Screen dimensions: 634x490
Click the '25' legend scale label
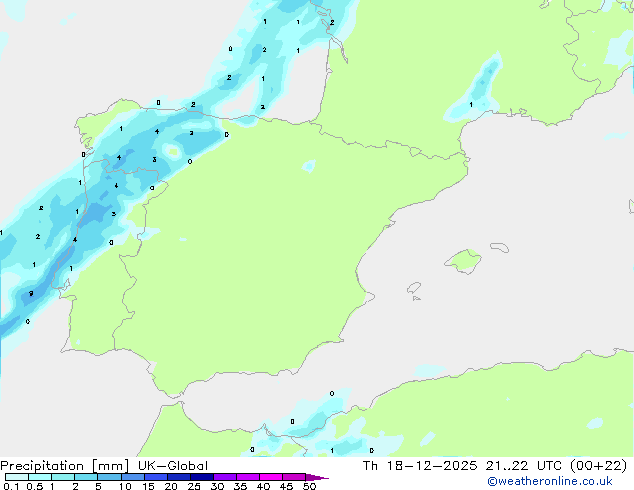[194, 486]
